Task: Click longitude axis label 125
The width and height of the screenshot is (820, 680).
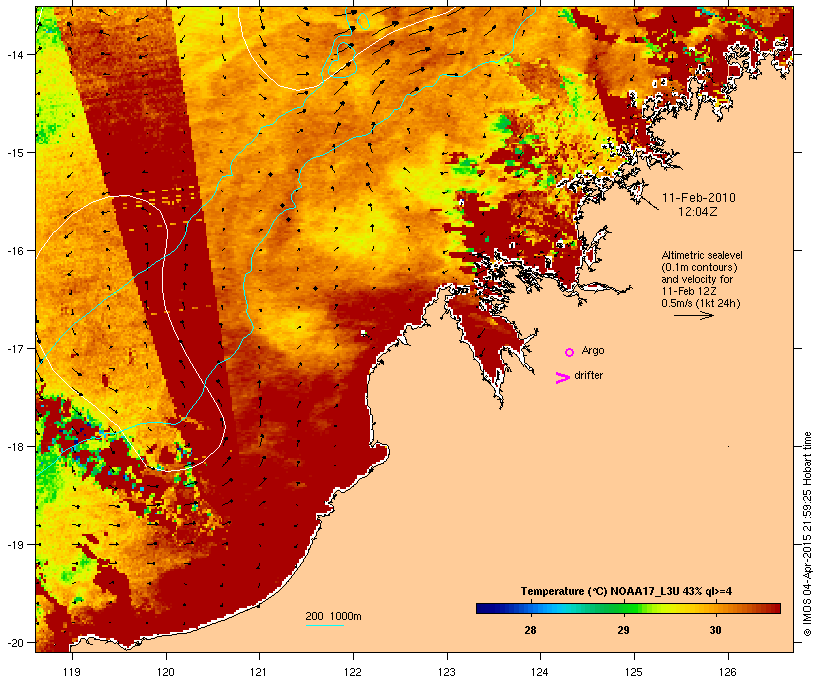Action: 634,672
